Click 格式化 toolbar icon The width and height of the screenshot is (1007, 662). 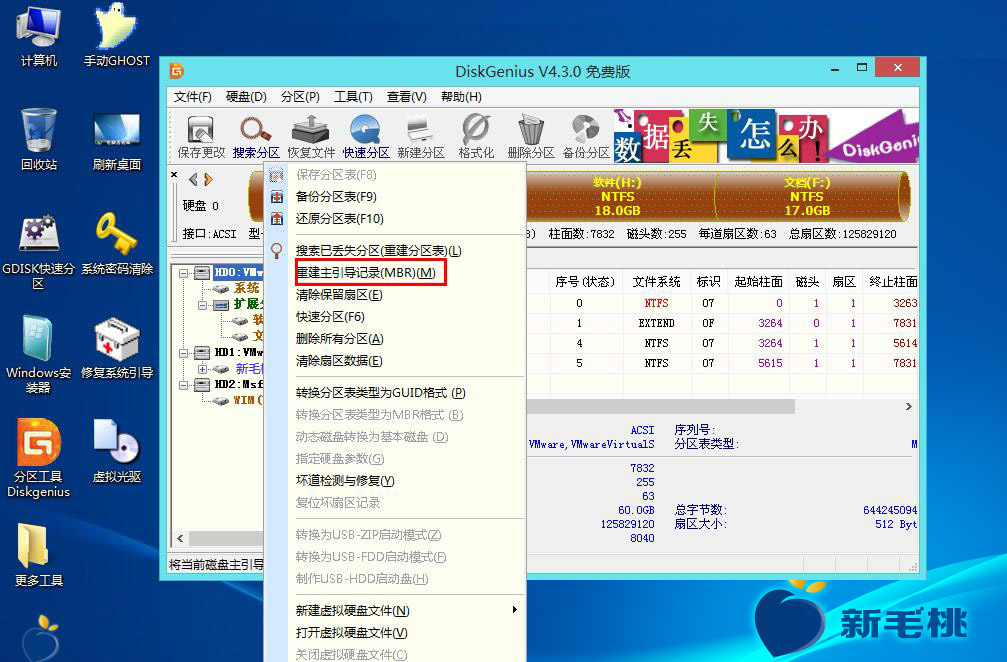[x=476, y=137]
